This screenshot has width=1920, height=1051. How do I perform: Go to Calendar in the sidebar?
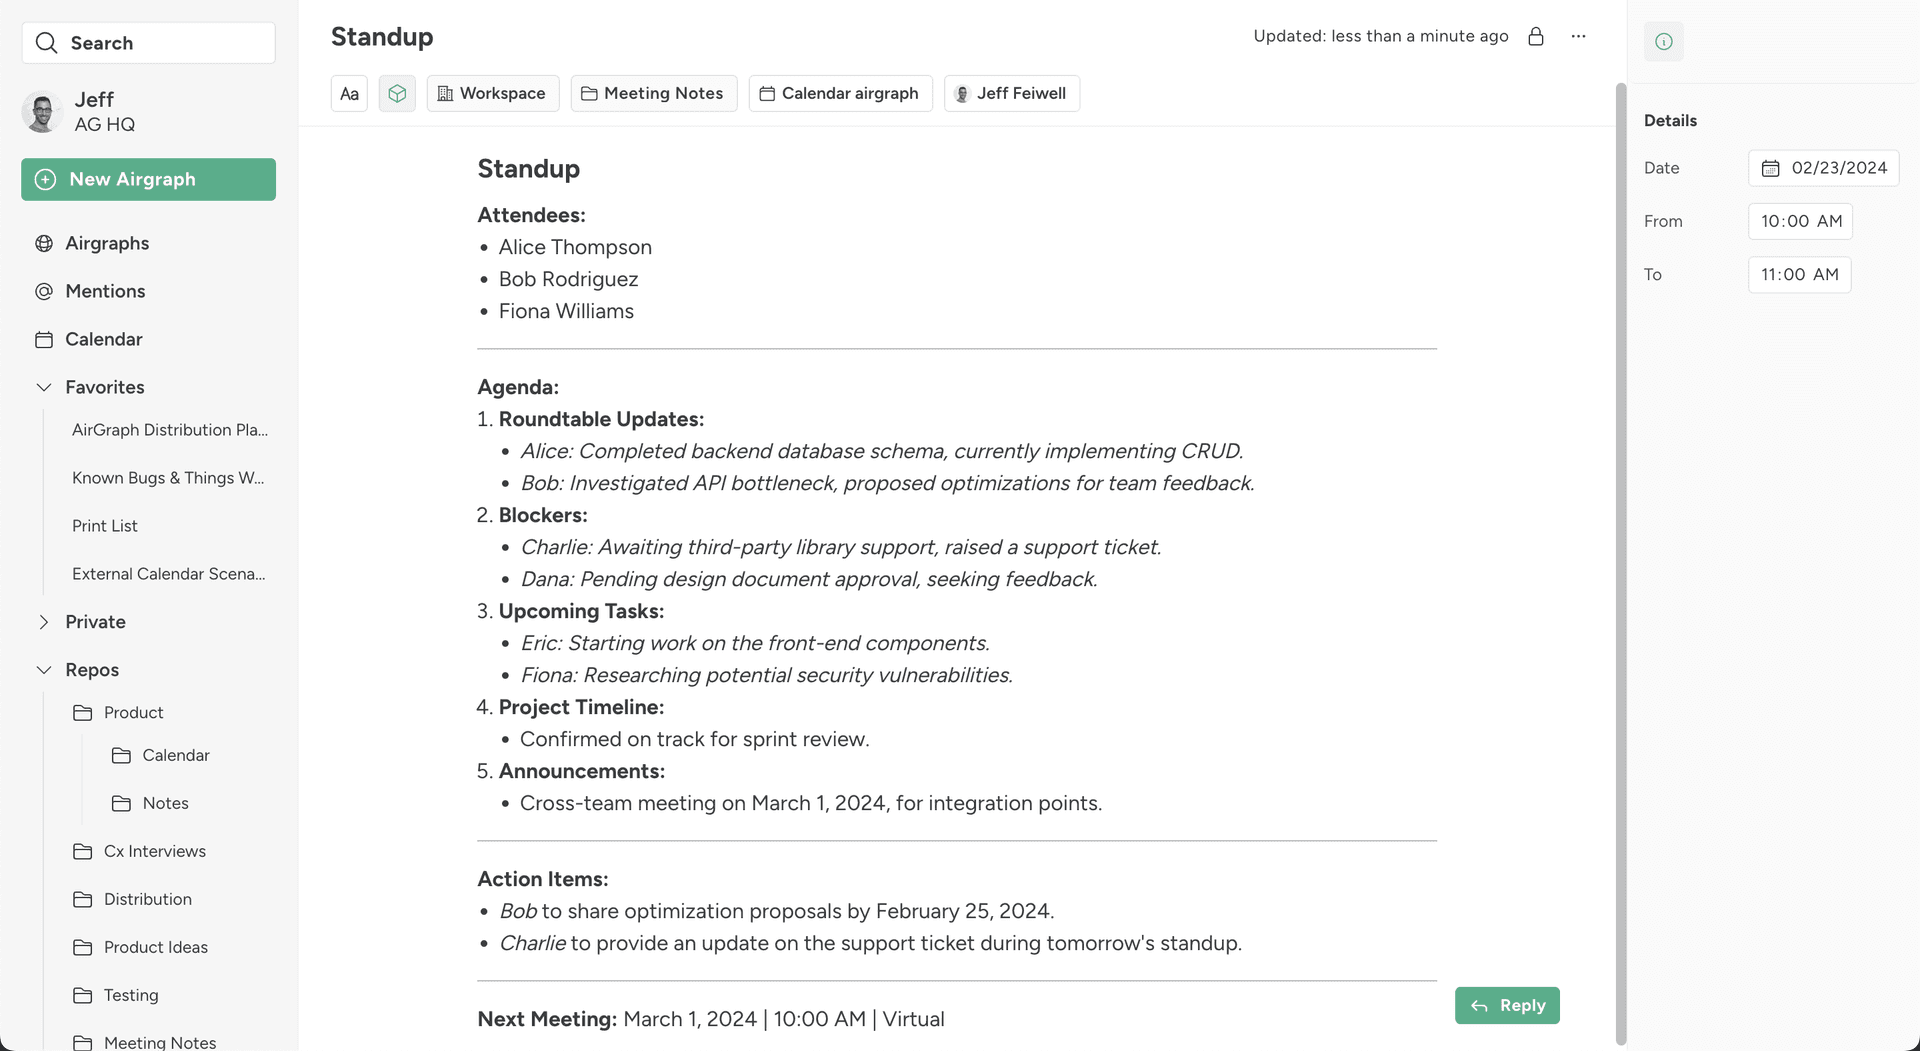tap(103, 339)
